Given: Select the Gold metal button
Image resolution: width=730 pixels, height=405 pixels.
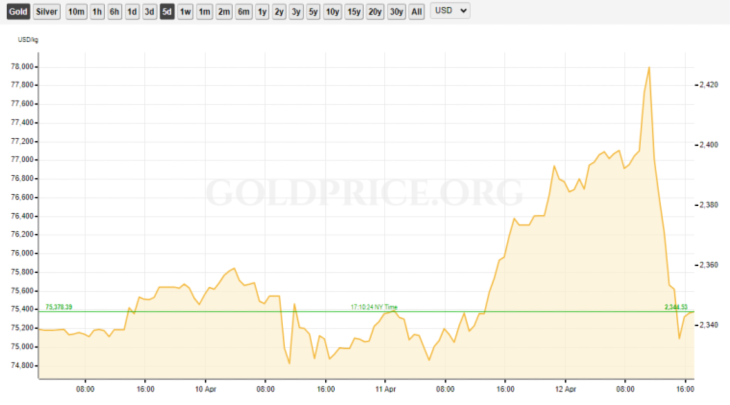Looking at the screenshot, I should 18,12.
